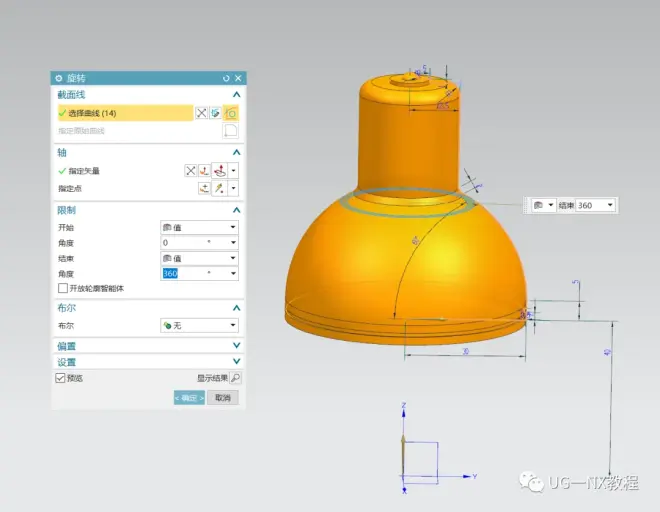660x512 pixels.
Task: Collapse the 限制 section
Action: (x=236, y=211)
